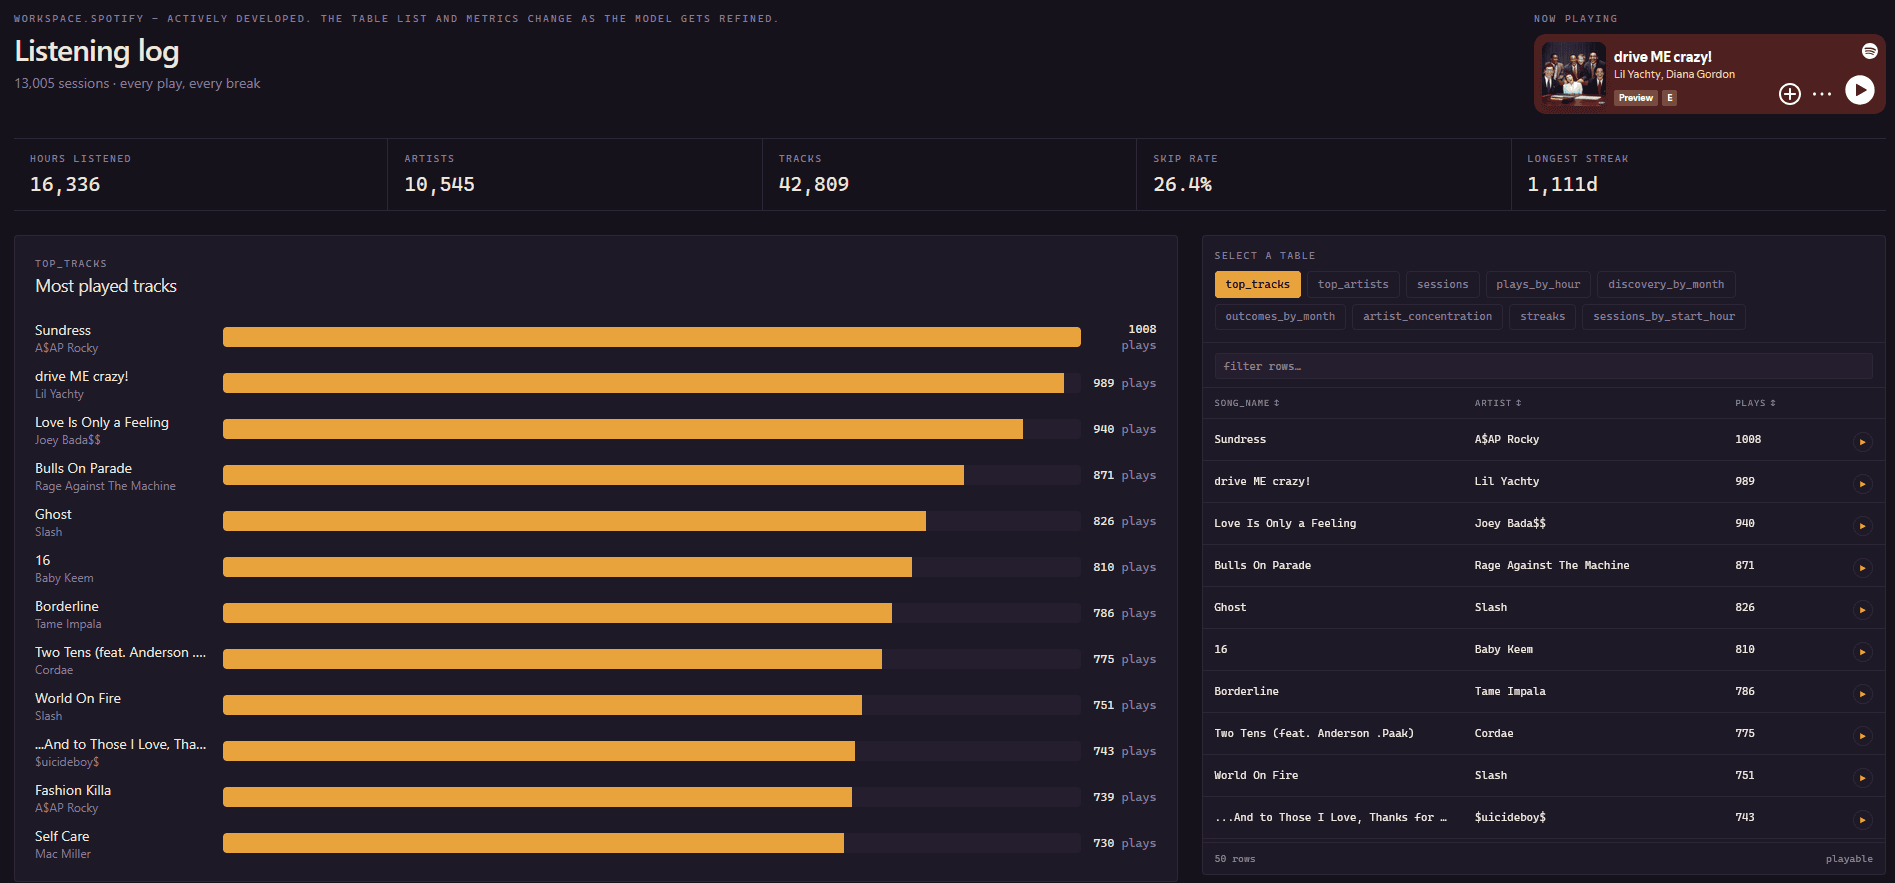Click the Sundress bar in chart
The width and height of the screenshot is (1895, 883).
pyautogui.click(x=652, y=337)
